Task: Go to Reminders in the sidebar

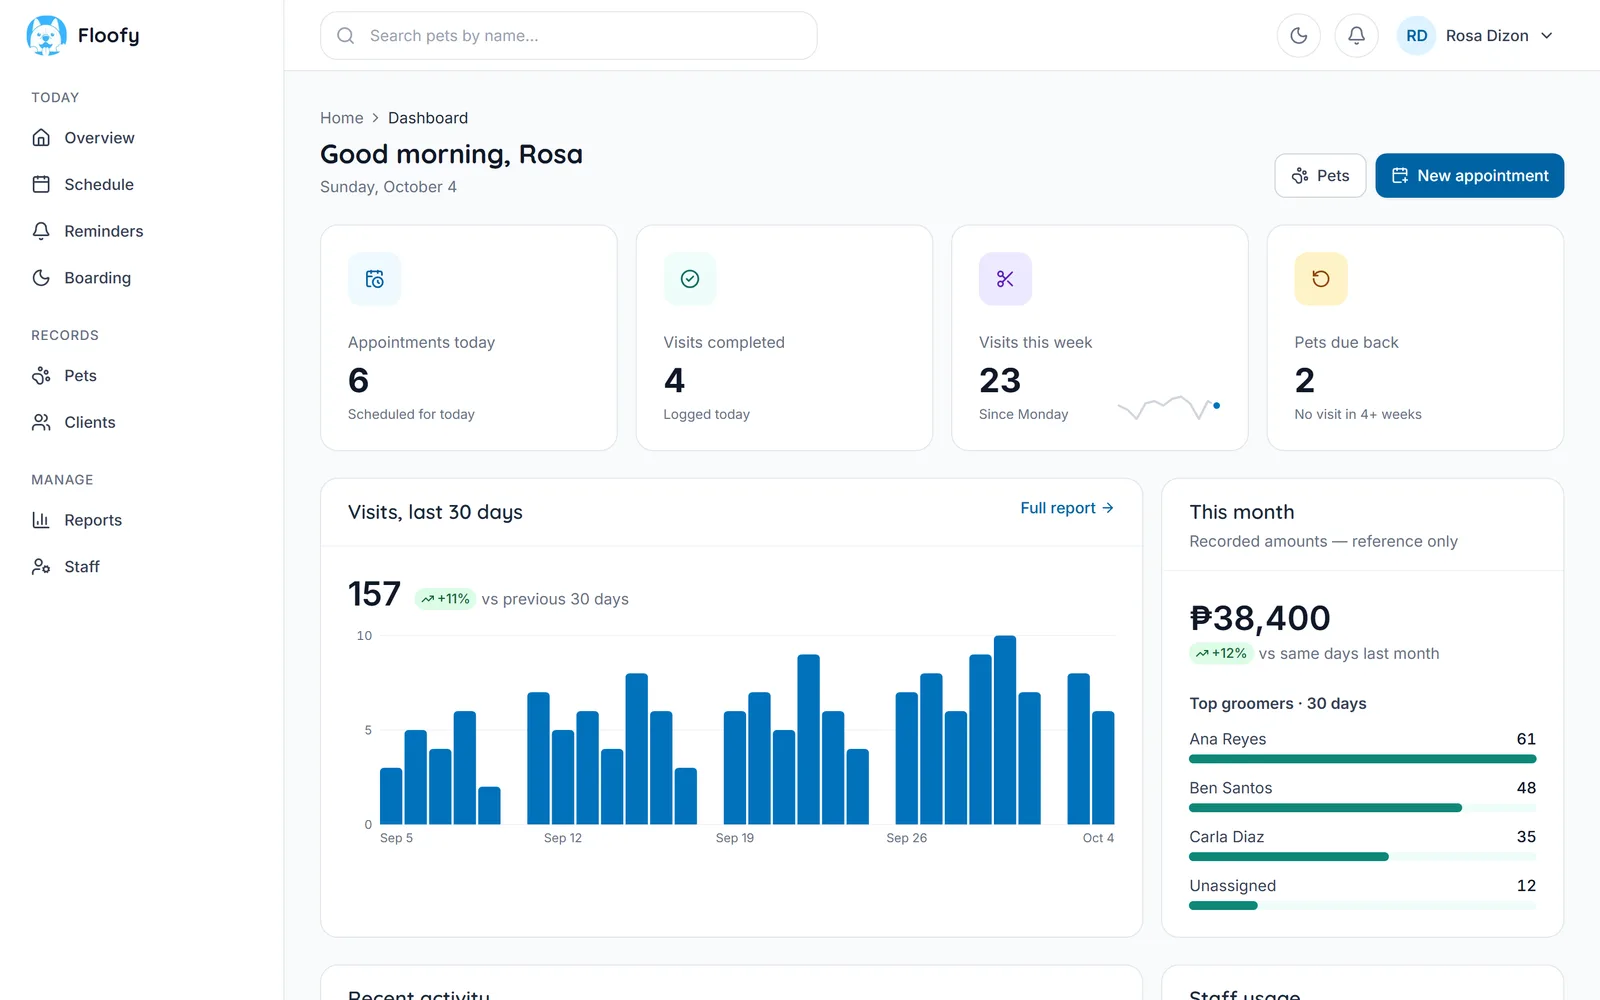Action: click(141, 231)
